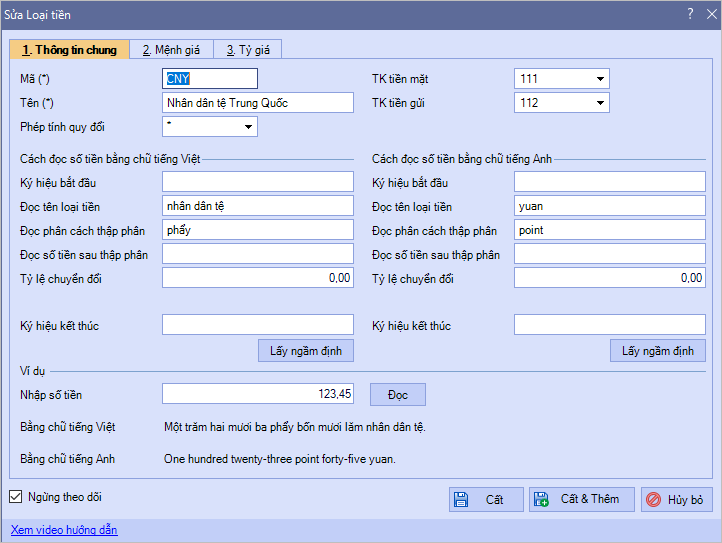Image resolution: width=722 pixels, height=543 pixels.
Task: Open the Phép tính quy đổi dropdown
Action: (x=247, y=126)
